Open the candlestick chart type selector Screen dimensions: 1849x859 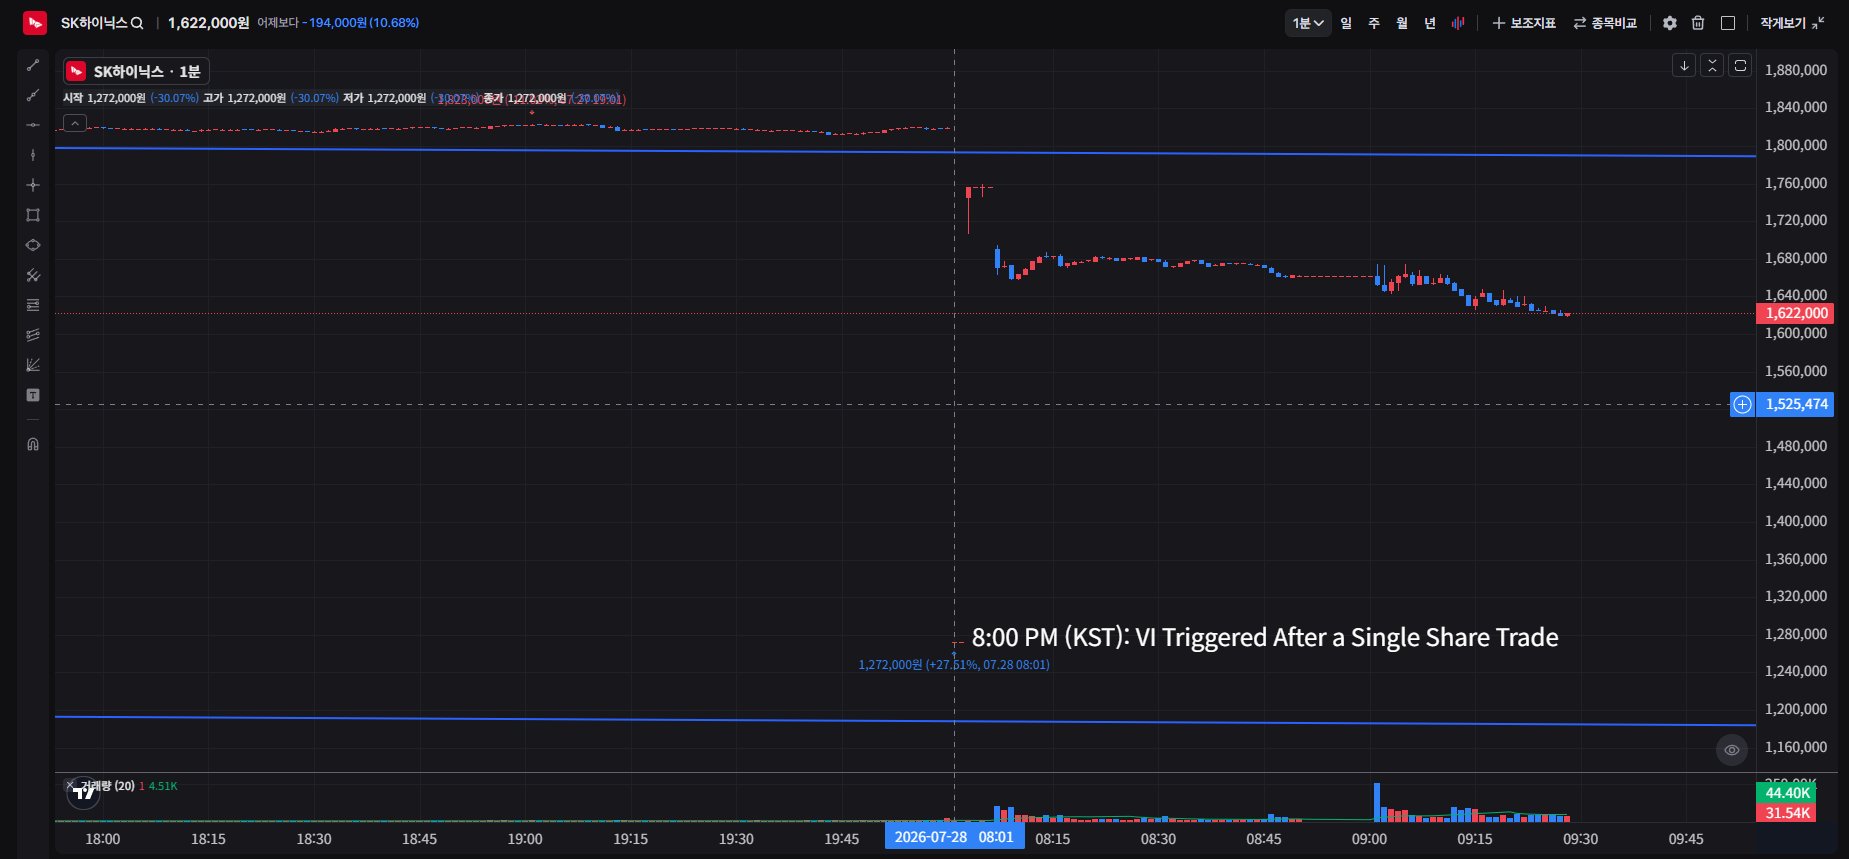(1458, 23)
